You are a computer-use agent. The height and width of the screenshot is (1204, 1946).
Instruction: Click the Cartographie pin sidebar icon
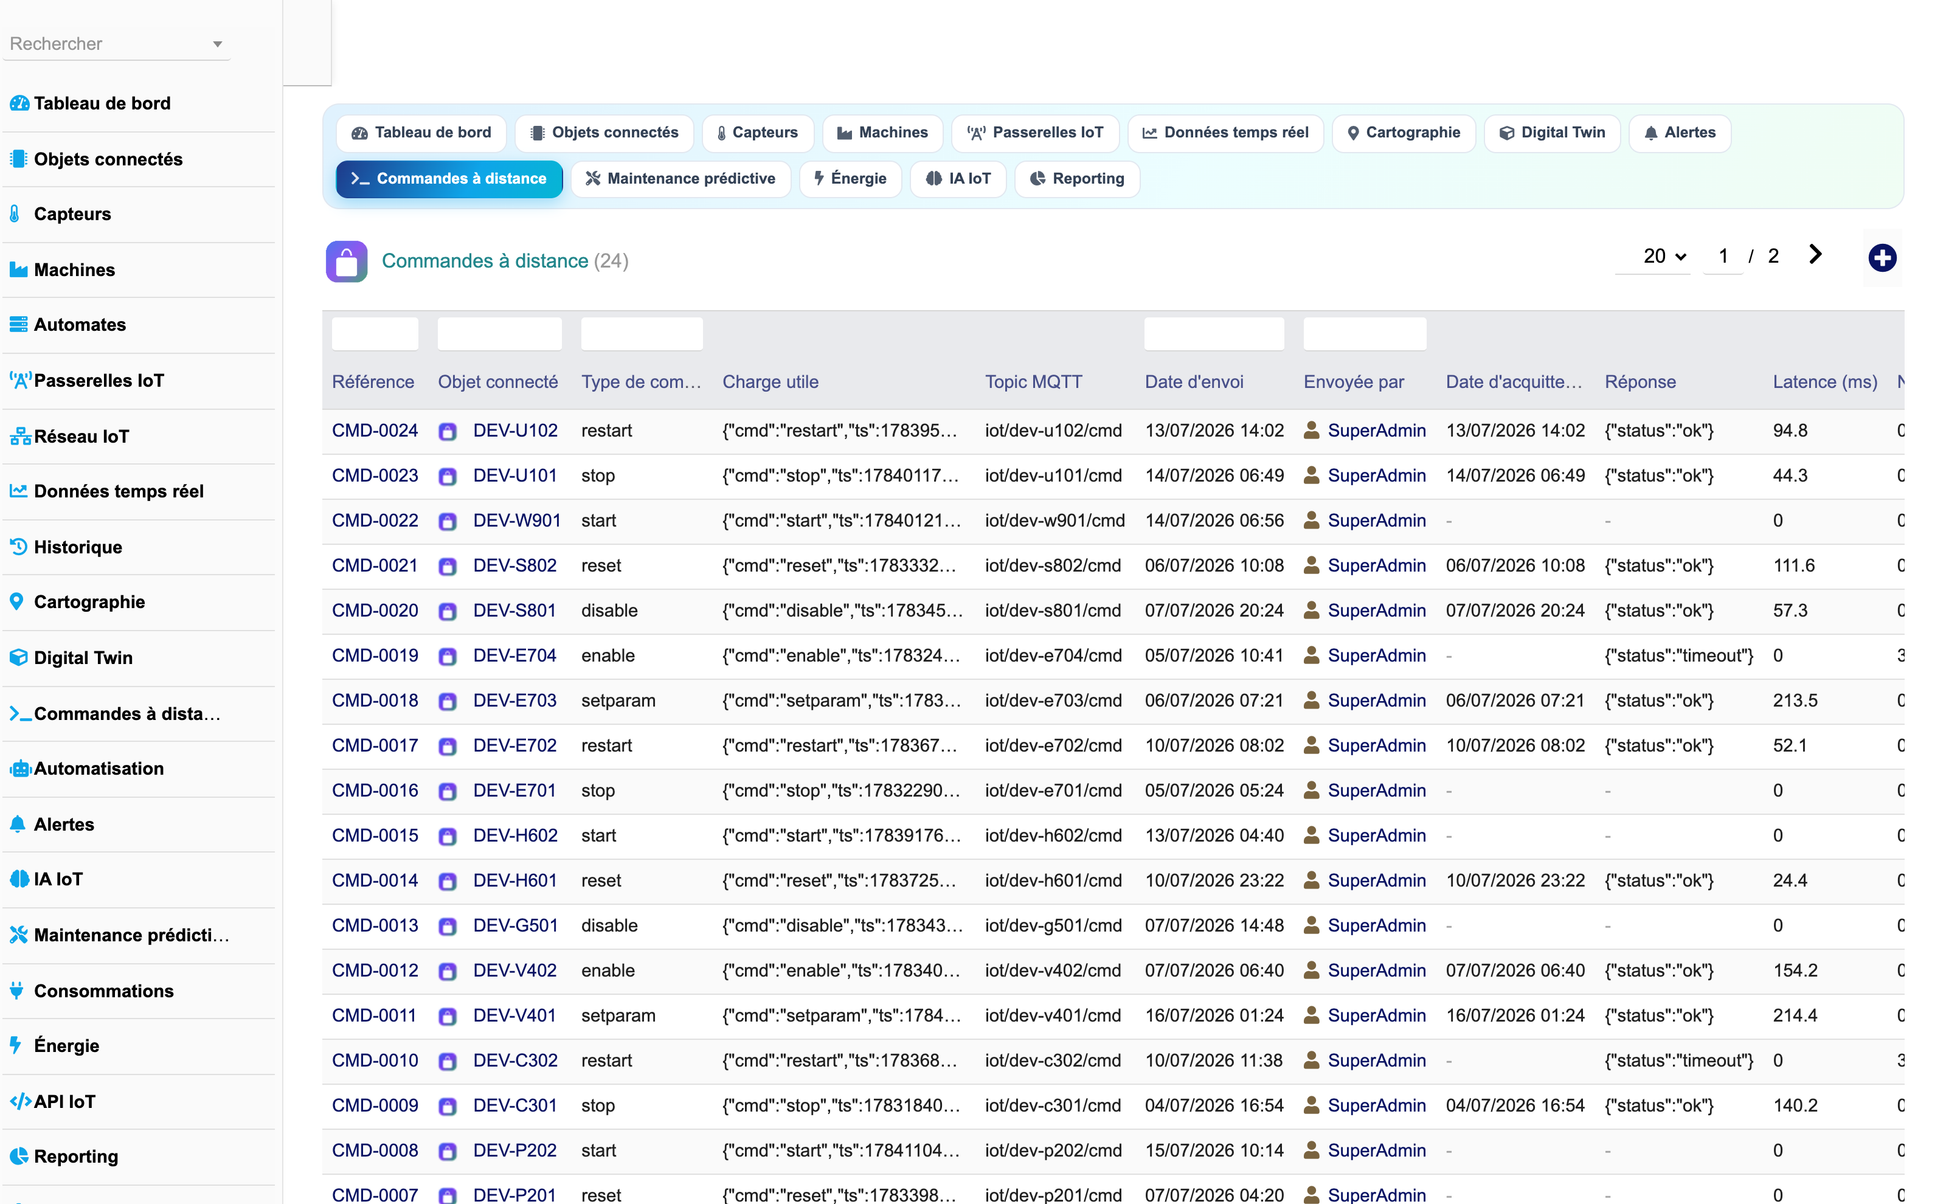point(17,602)
